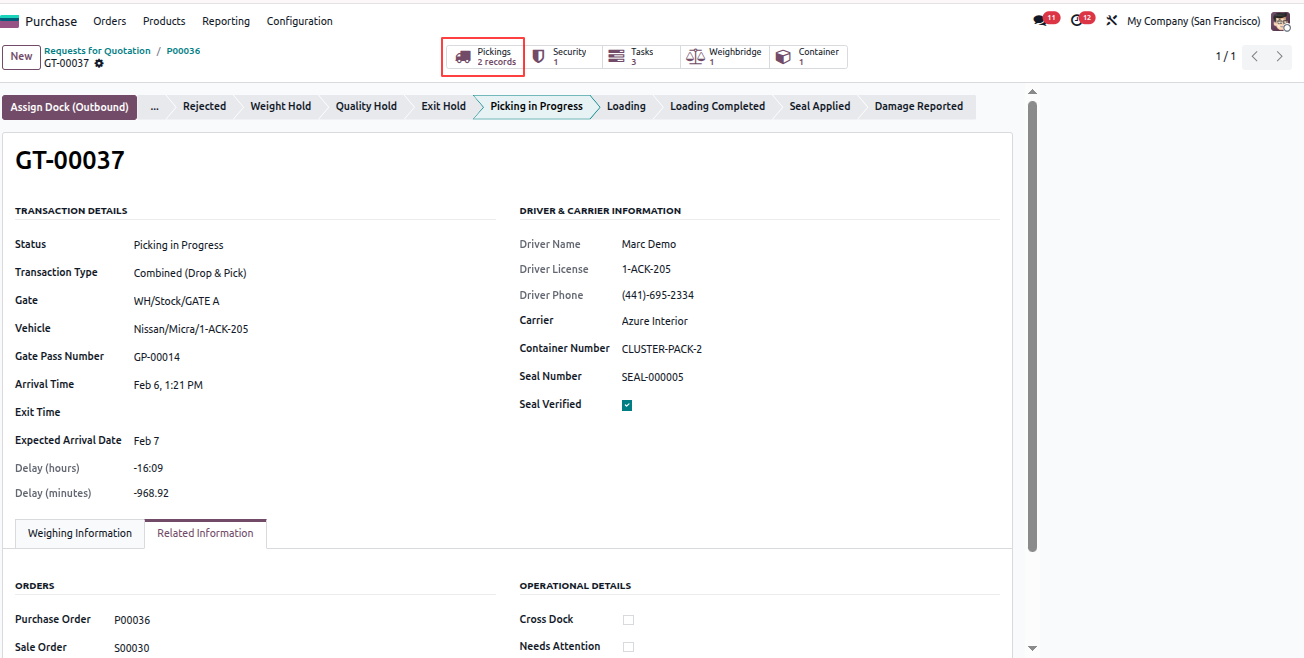The image size is (1304, 658).
Task: Click the 1 / 1 pager counter
Action: pyautogui.click(x=1225, y=57)
